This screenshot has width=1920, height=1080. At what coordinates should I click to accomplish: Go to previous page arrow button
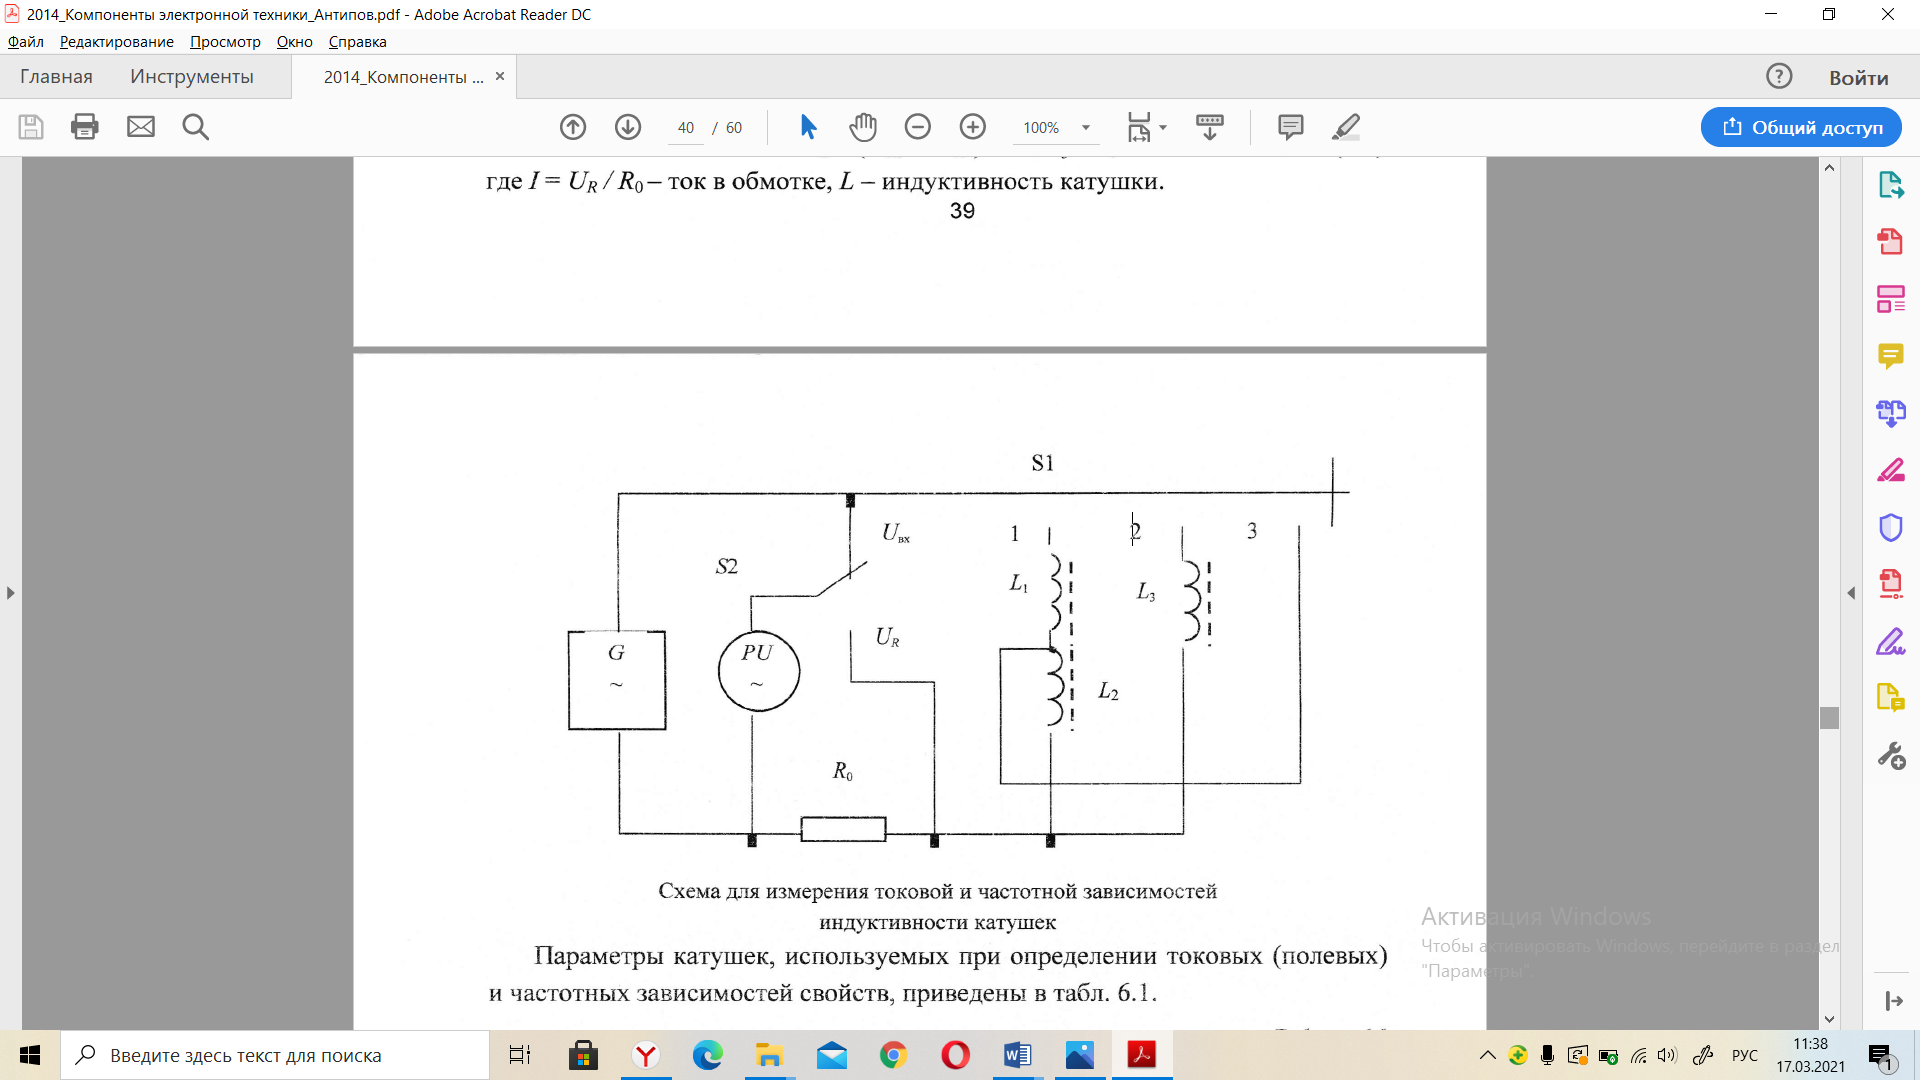coord(573,127)
